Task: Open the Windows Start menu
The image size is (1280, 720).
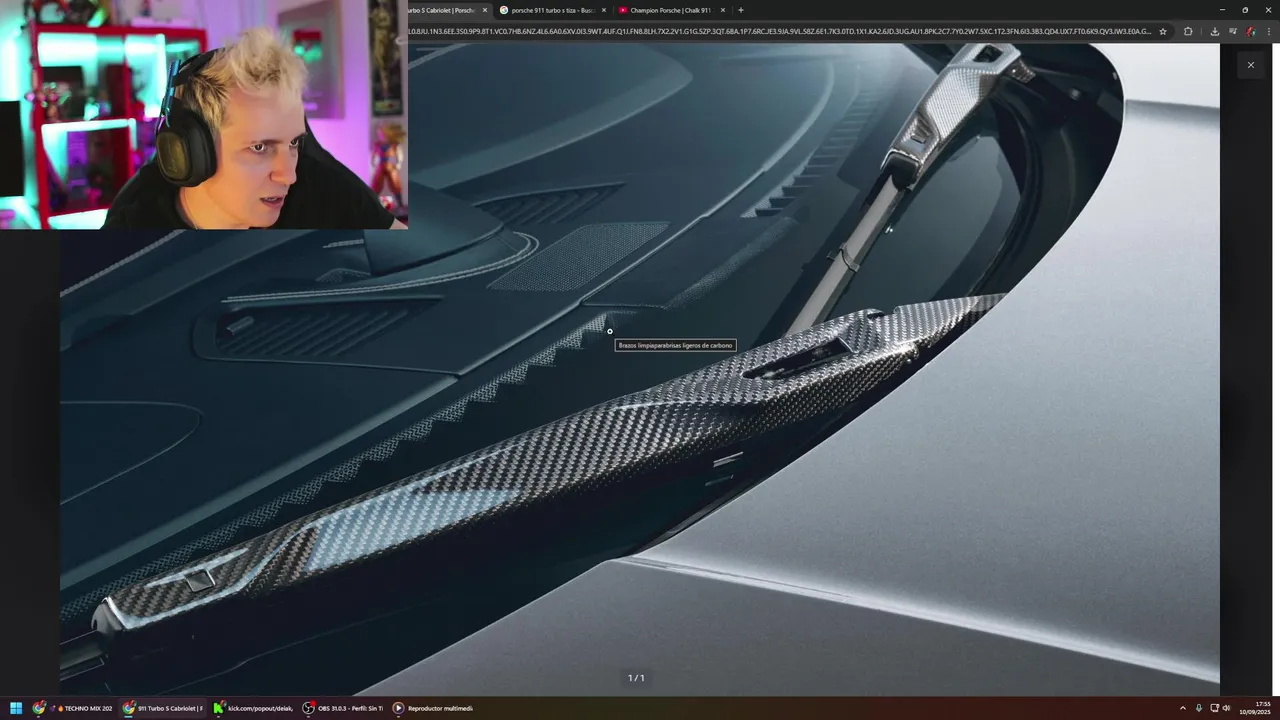Action: [16, 708]
